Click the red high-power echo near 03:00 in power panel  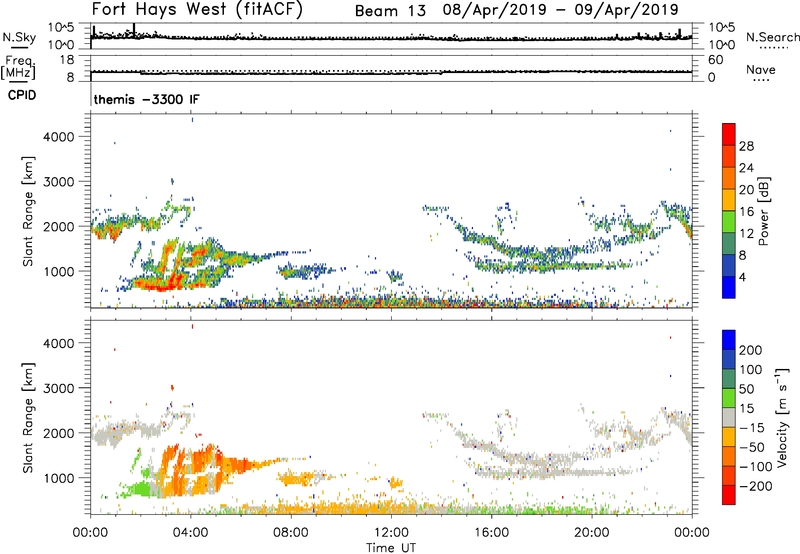click(x=162, y=285)
